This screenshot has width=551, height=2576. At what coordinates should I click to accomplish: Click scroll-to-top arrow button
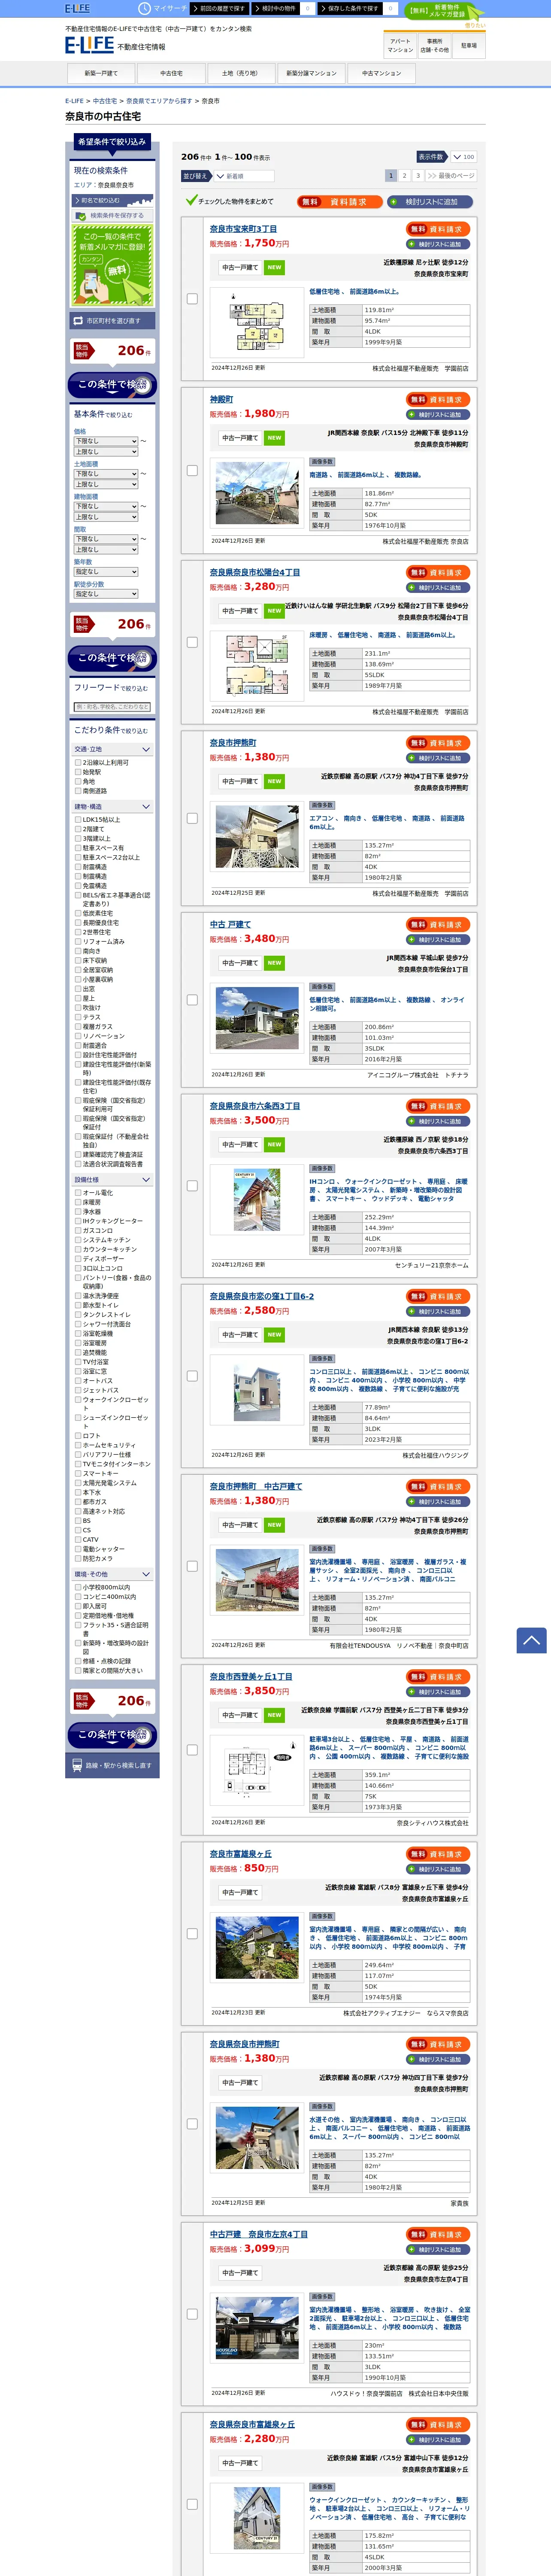click(531, 1640)
